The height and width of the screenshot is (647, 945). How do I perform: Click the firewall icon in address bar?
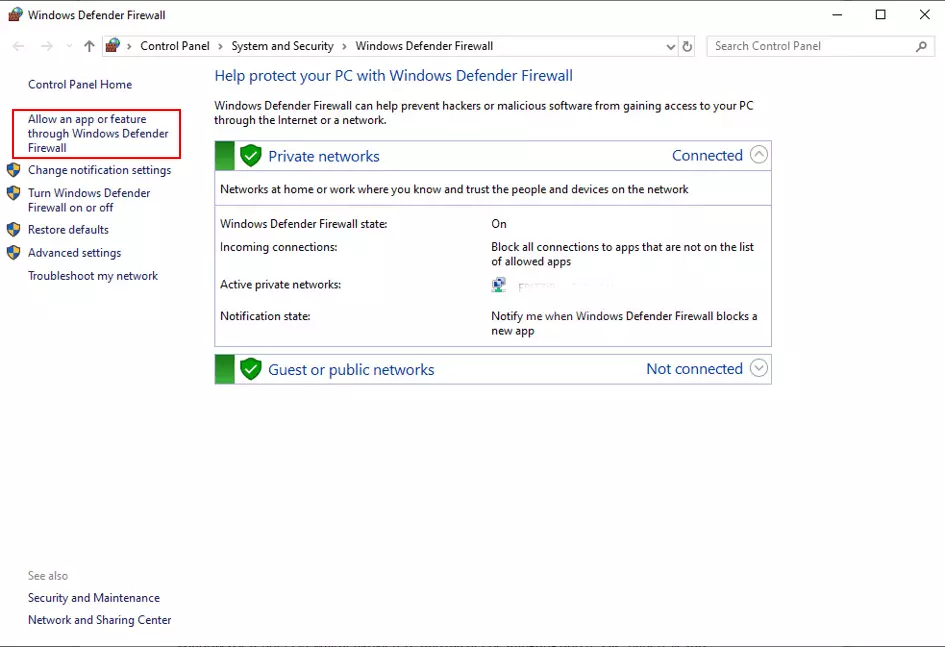click(113, 45)
